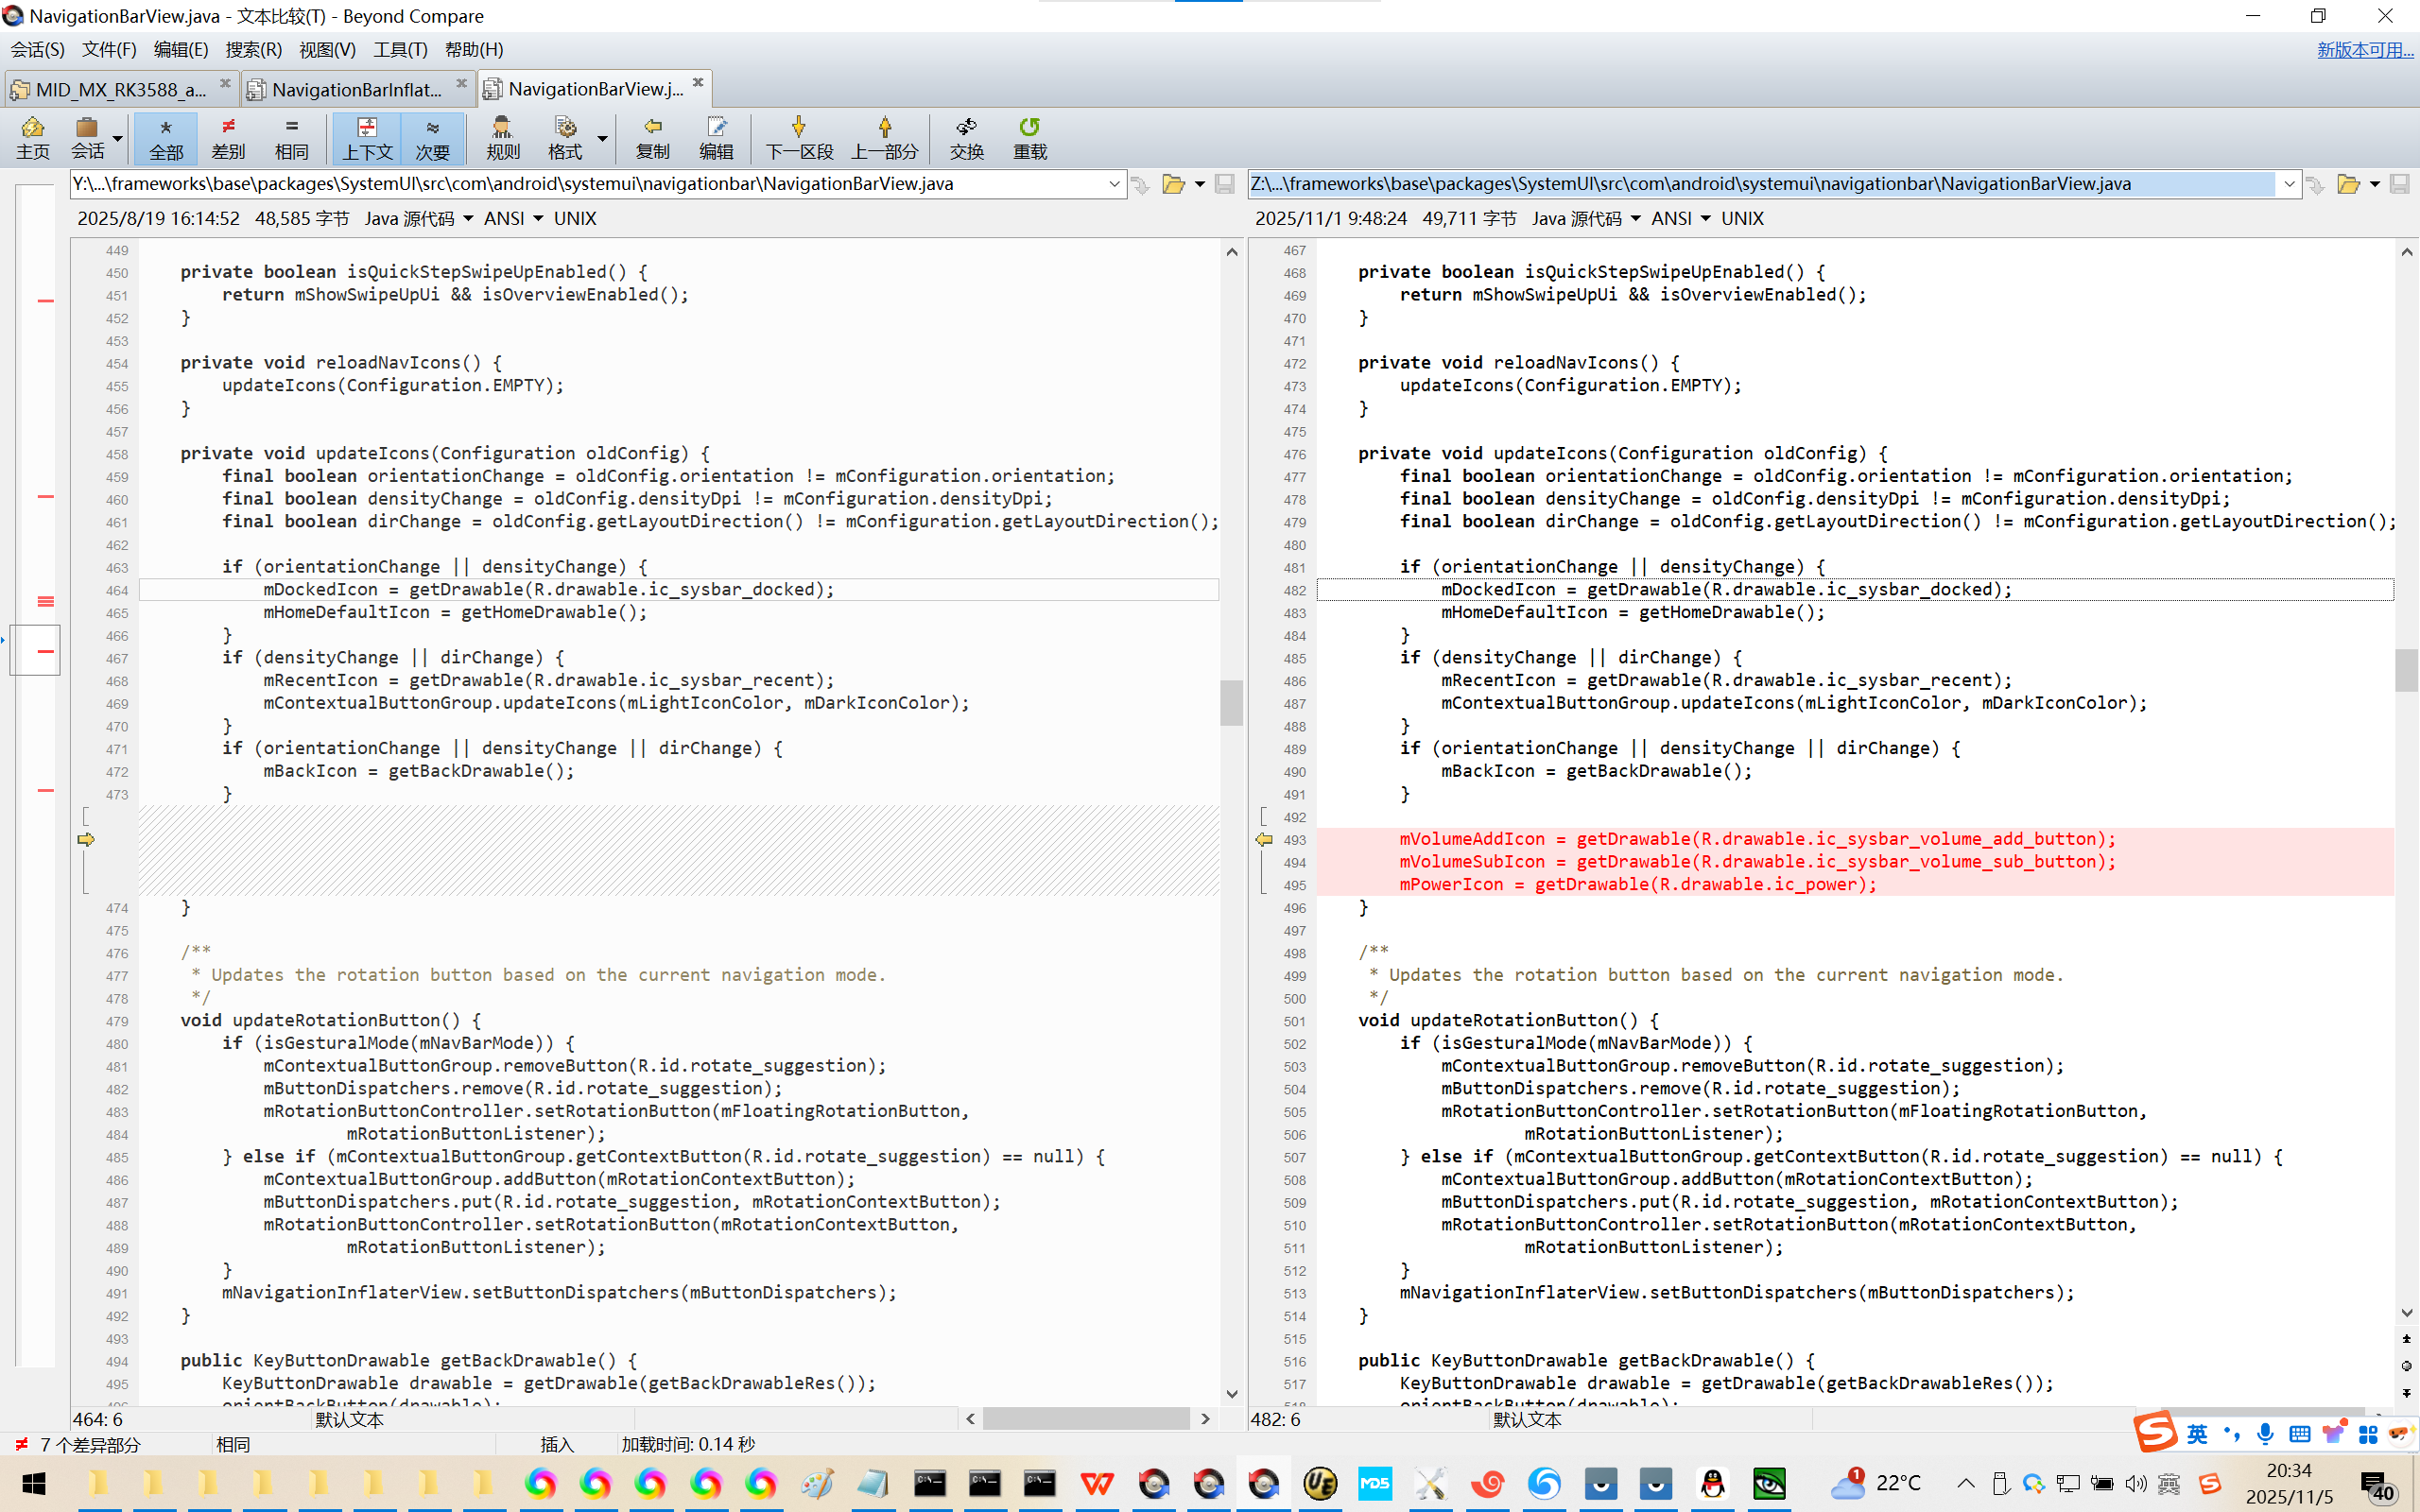Toggle Show All (全部) display filter
Screen dimensions: 2420x1512
click(166, 137)
